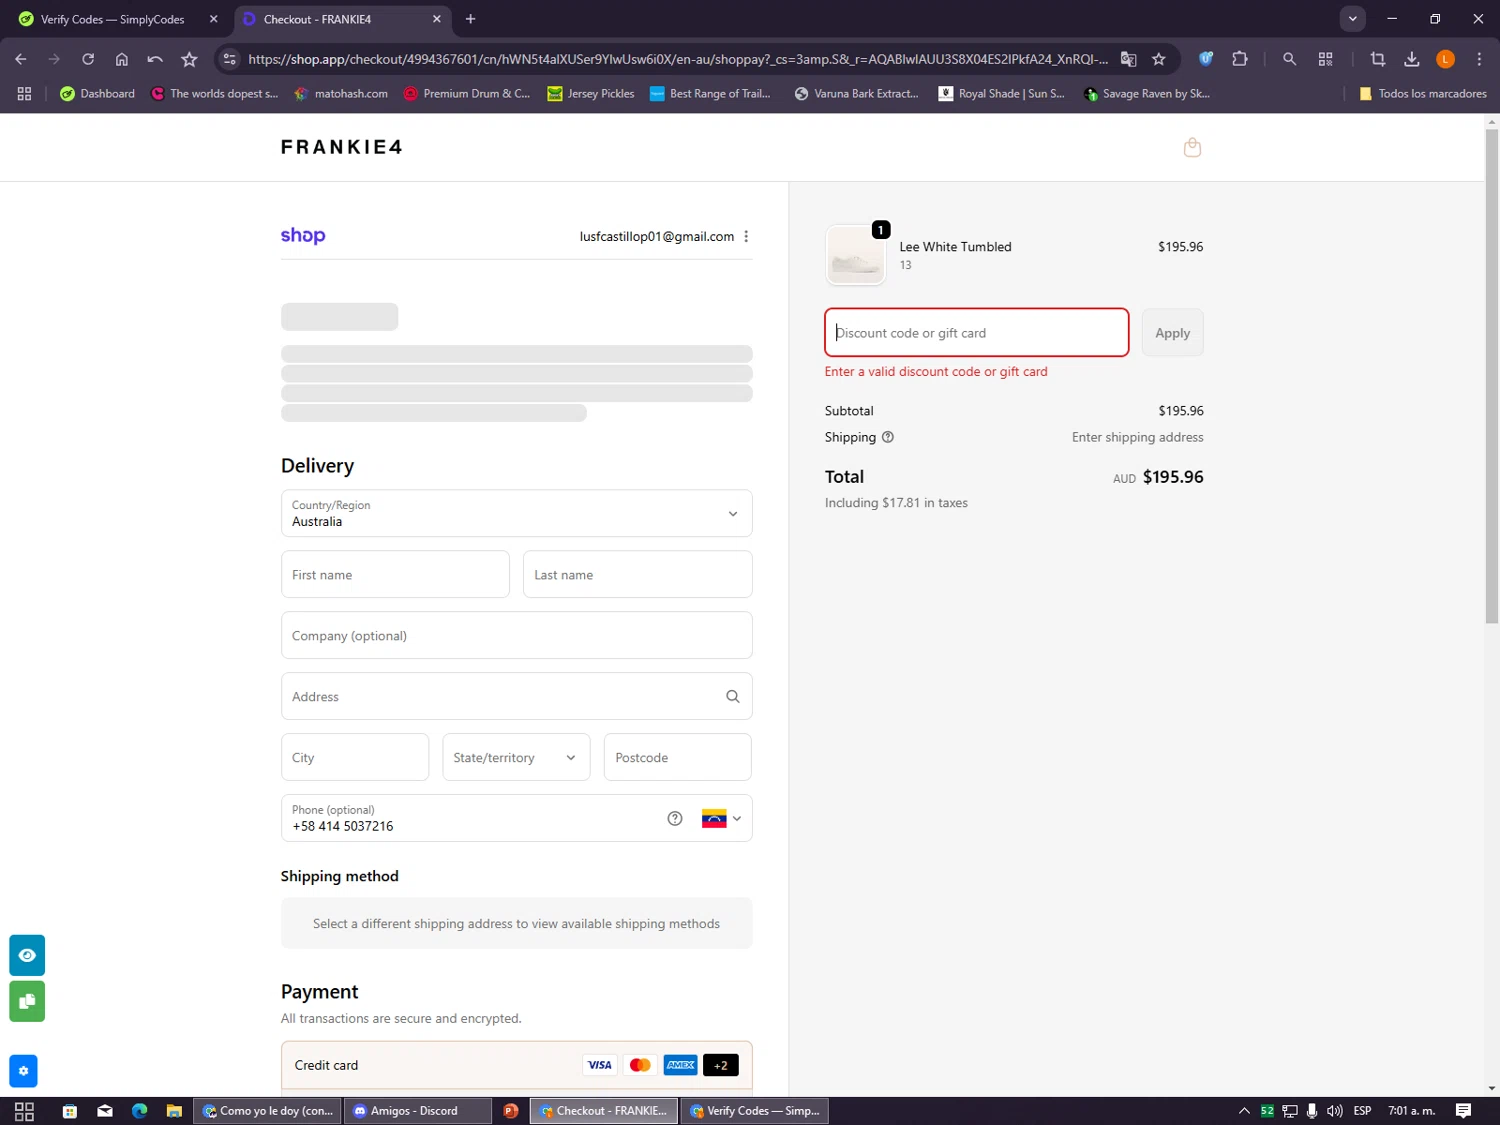Open the translate page icon
Viewport: 1500px width, 1125px height.
1129,59
